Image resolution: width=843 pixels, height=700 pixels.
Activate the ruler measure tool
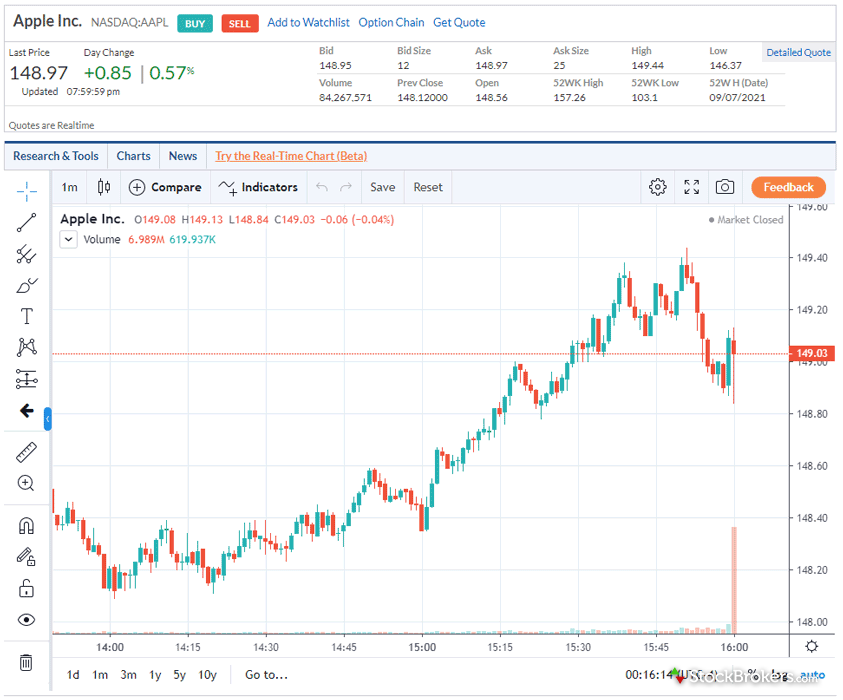pos(27,452)
